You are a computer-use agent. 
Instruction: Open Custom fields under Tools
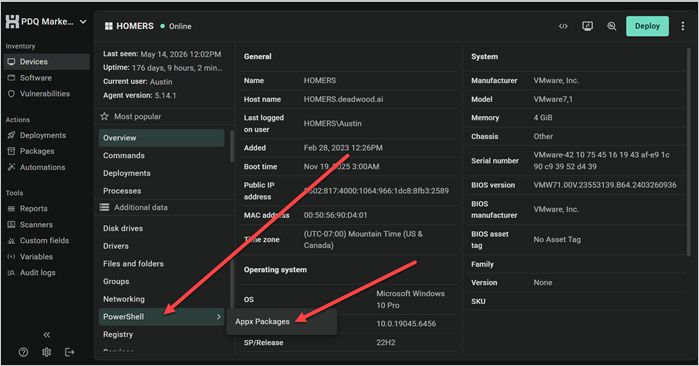point(44,241)
